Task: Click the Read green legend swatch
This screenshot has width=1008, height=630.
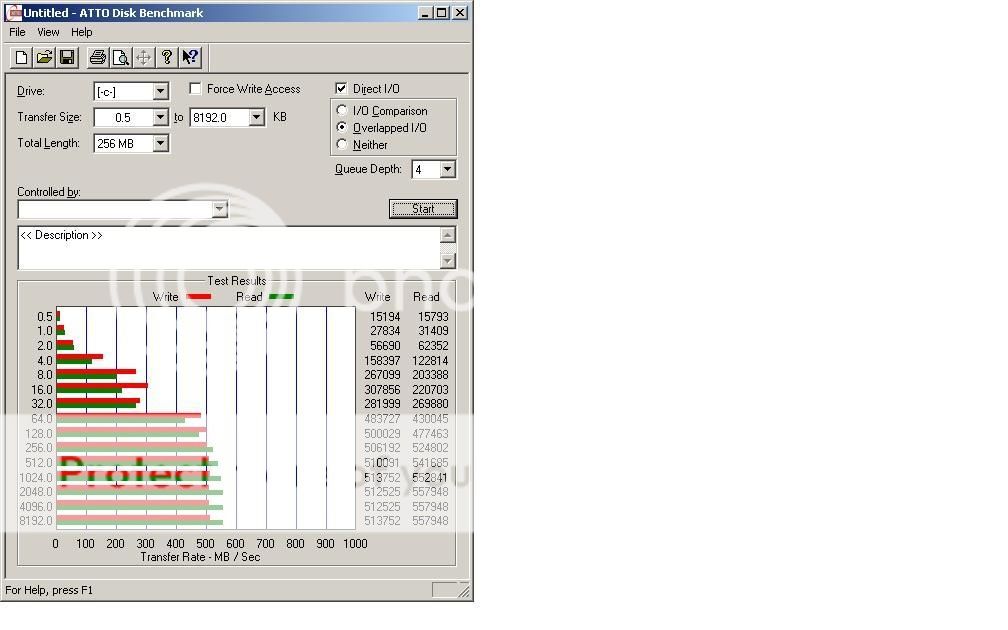Action: (x=281, y=297)
